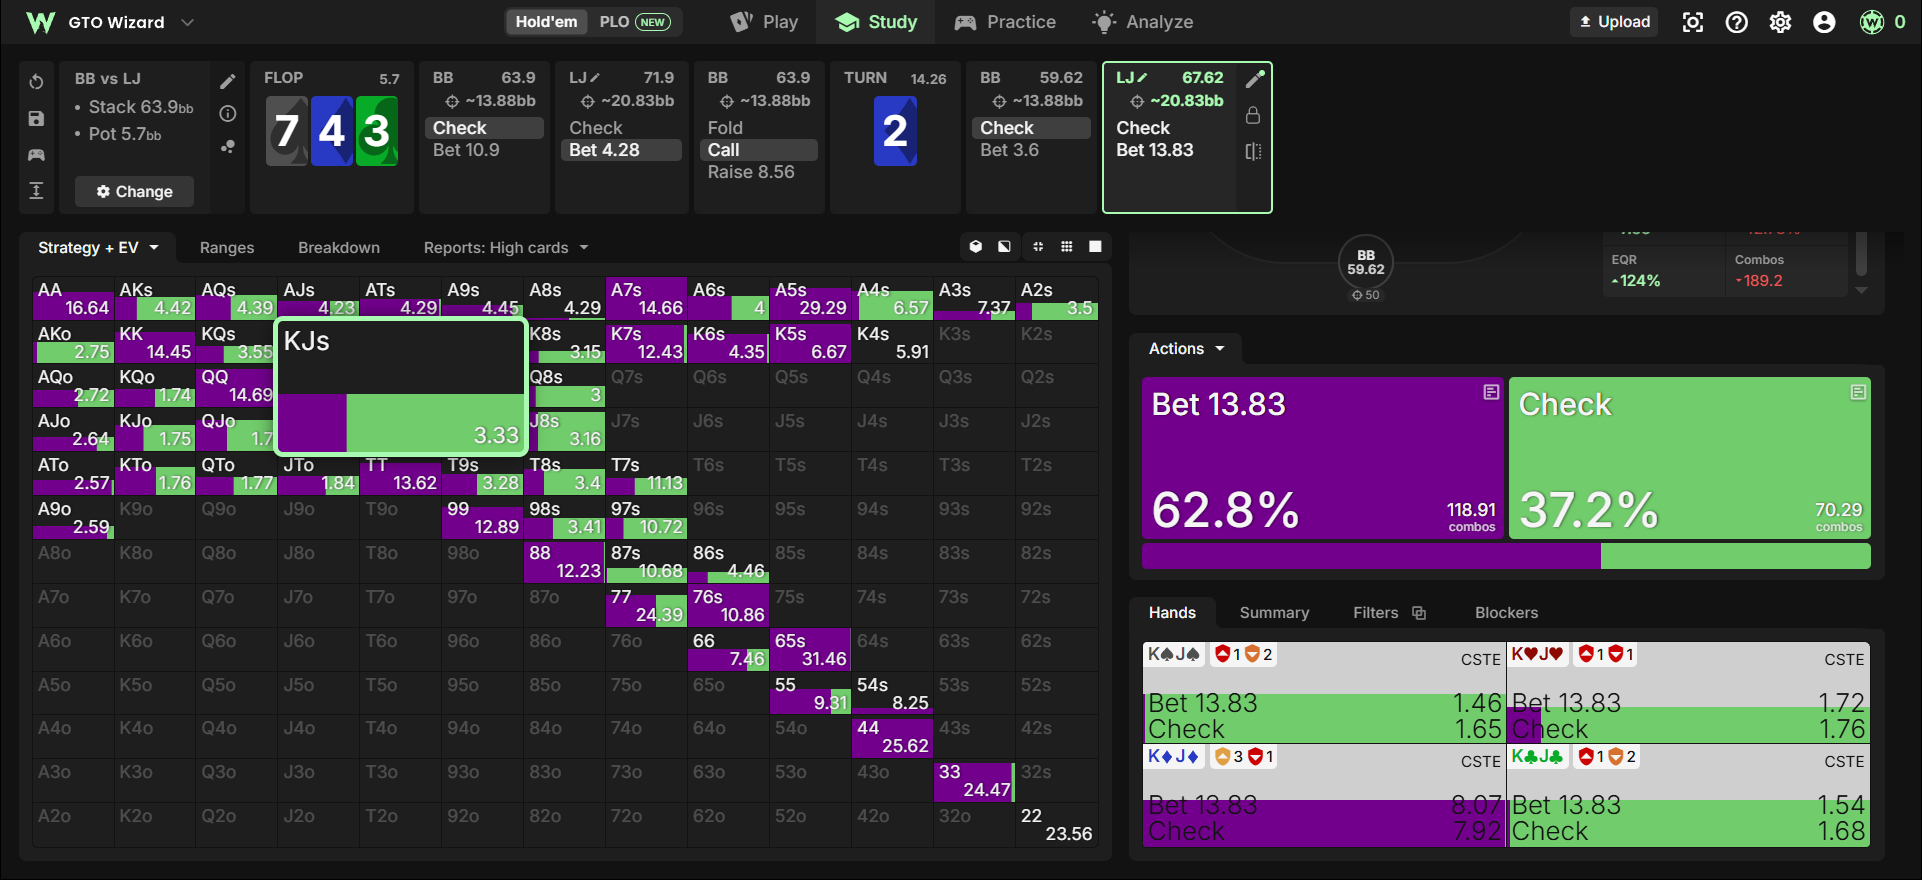Go to the Analyze tab

coord(1143,22)
